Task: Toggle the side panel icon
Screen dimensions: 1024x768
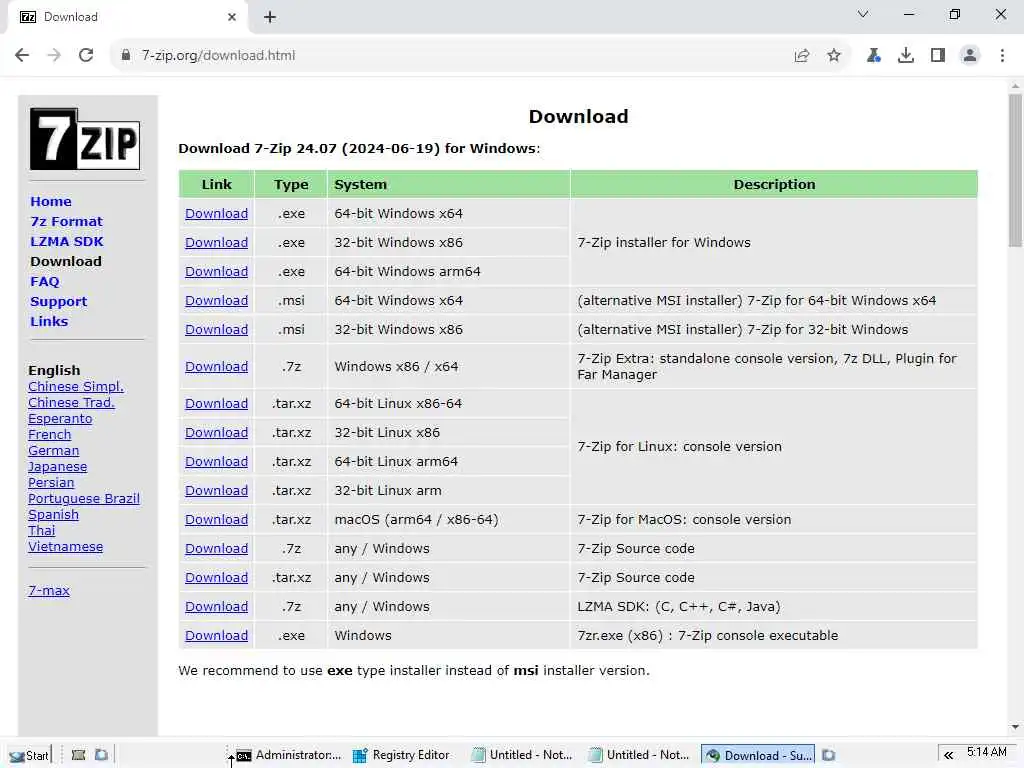Action: coord(938,56)
